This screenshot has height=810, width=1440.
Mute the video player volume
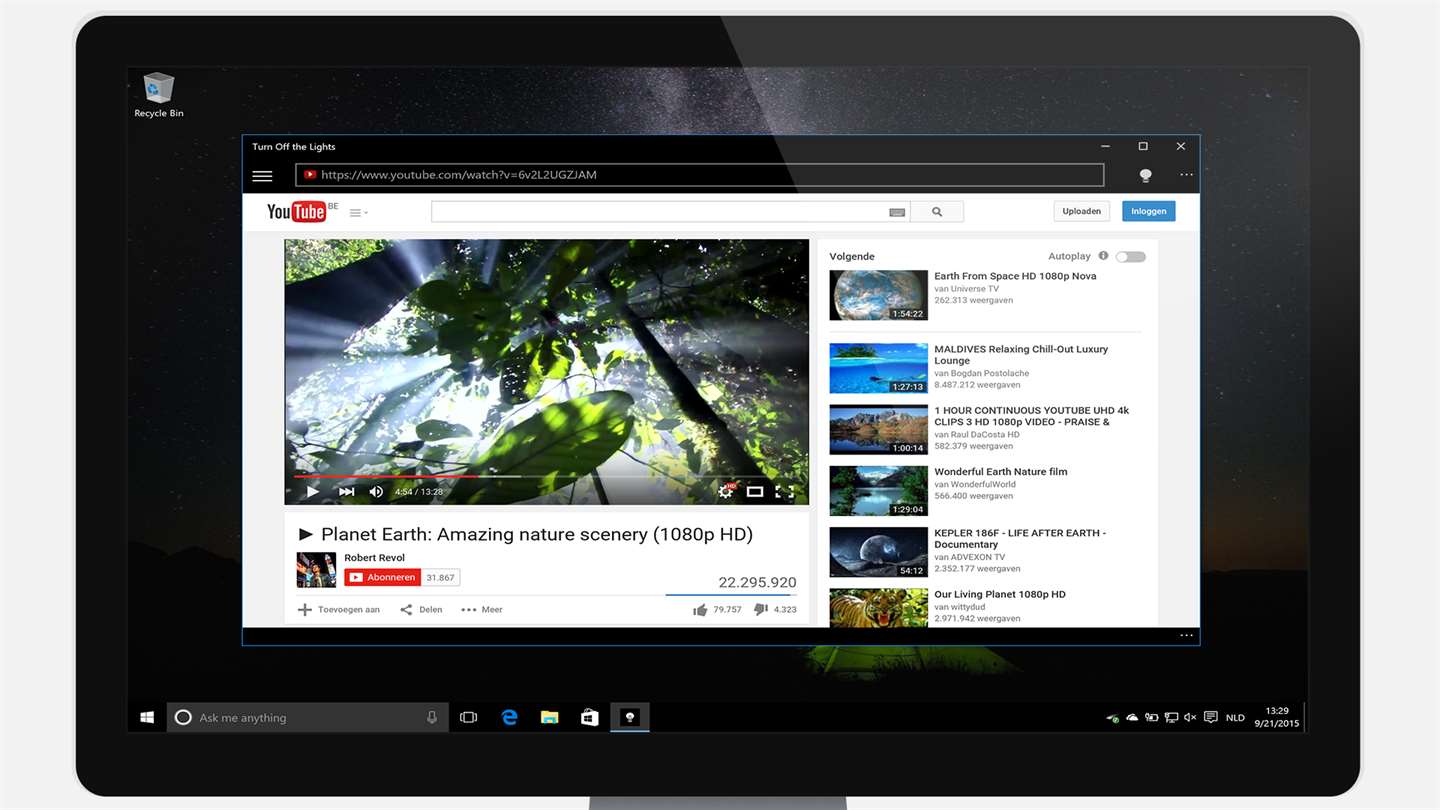tap(376, 491)
